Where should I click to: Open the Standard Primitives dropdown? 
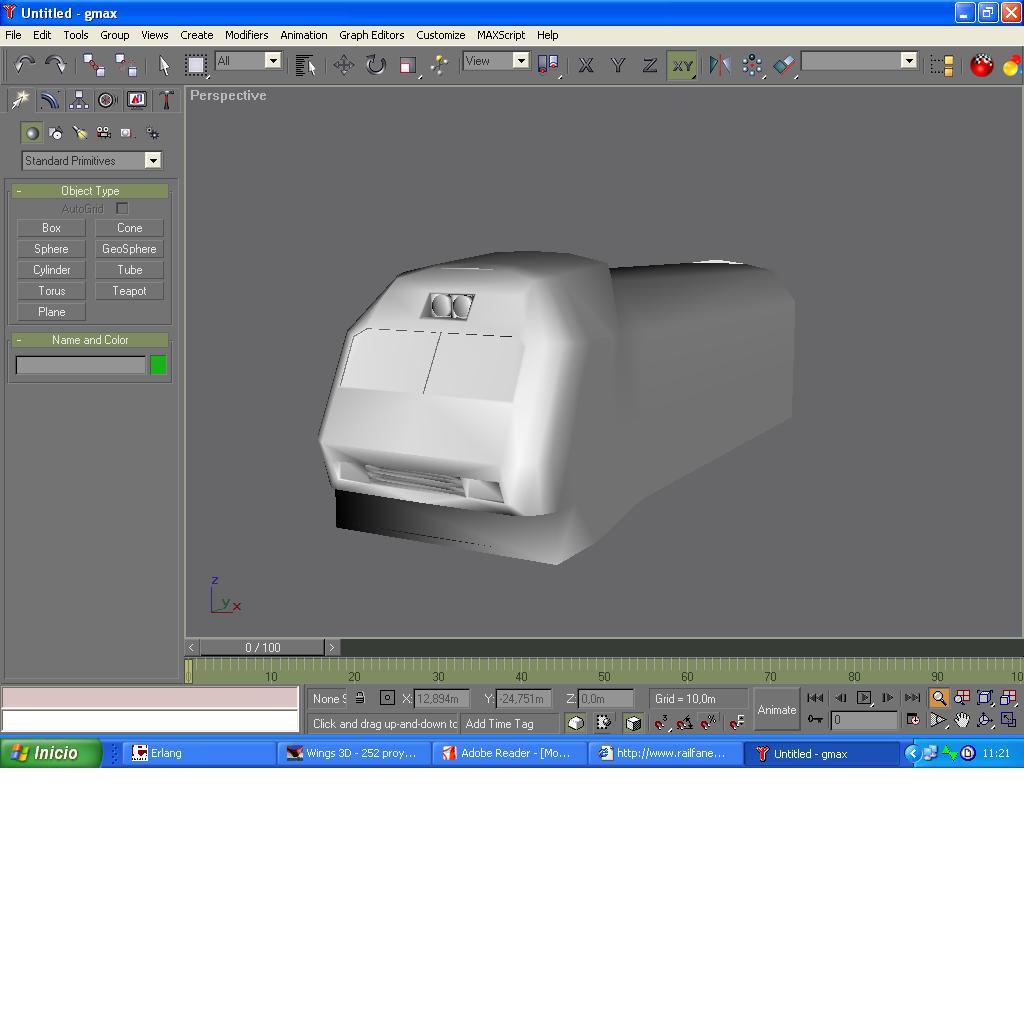[x=152, y=161]
